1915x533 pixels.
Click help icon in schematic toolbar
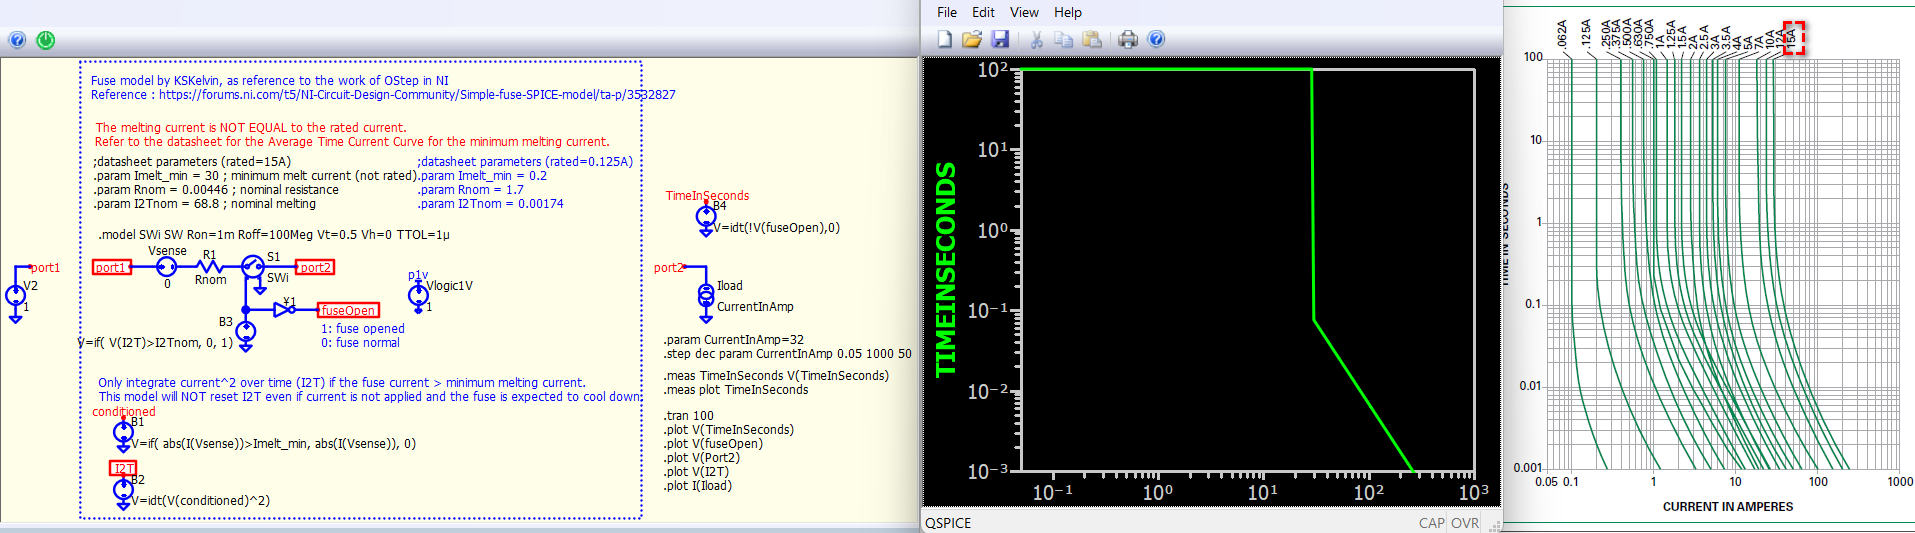[17, 40]
